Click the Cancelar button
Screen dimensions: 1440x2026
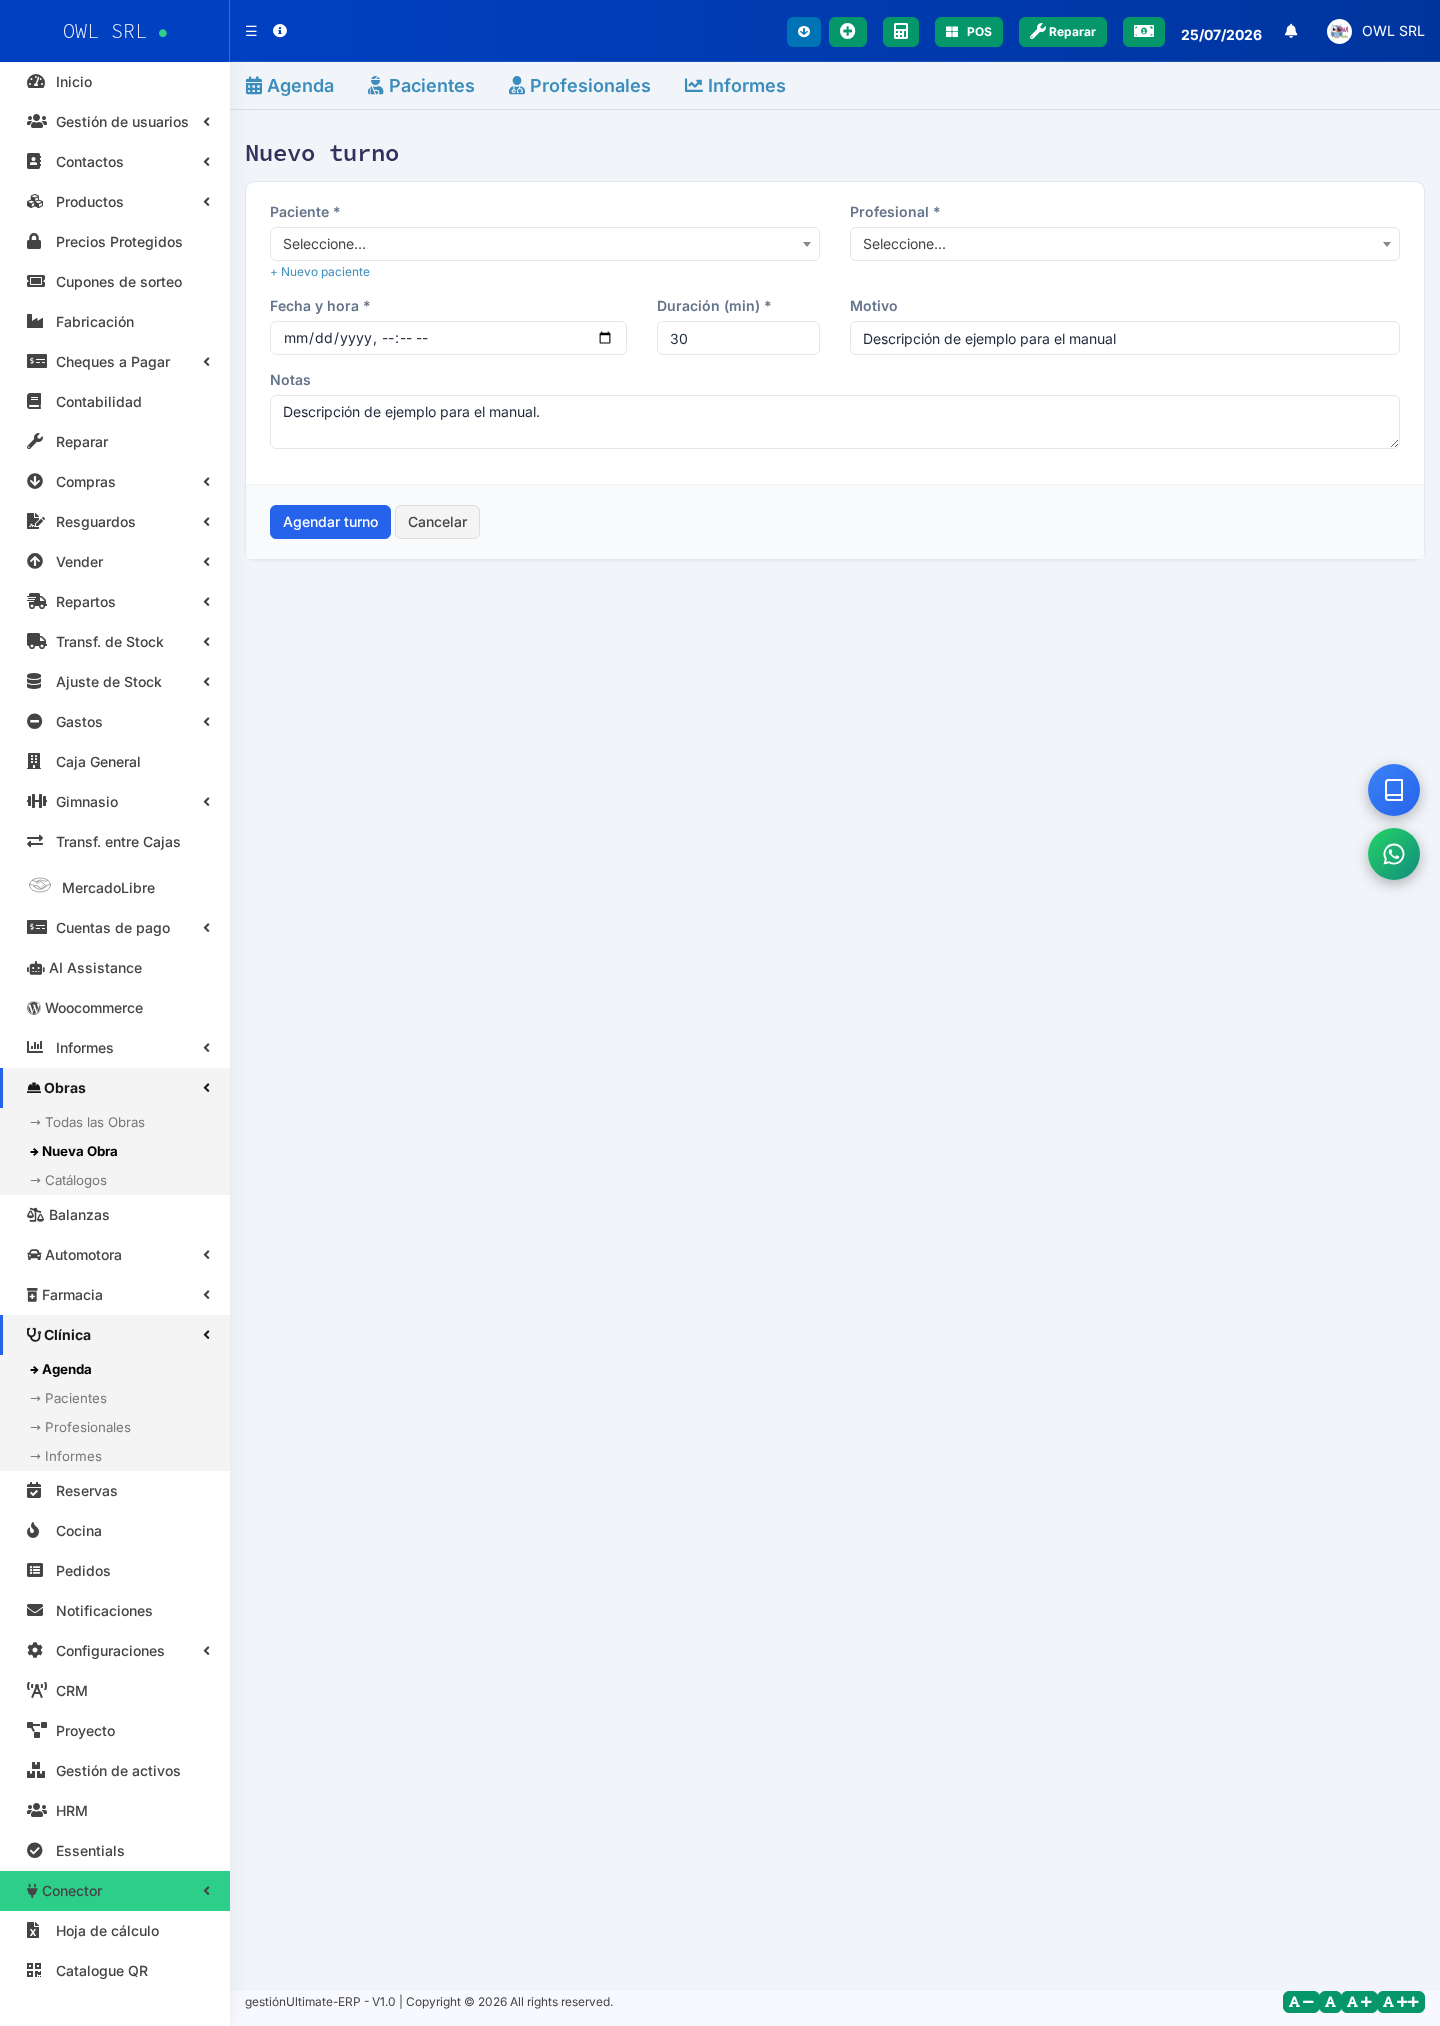[437, 522]
